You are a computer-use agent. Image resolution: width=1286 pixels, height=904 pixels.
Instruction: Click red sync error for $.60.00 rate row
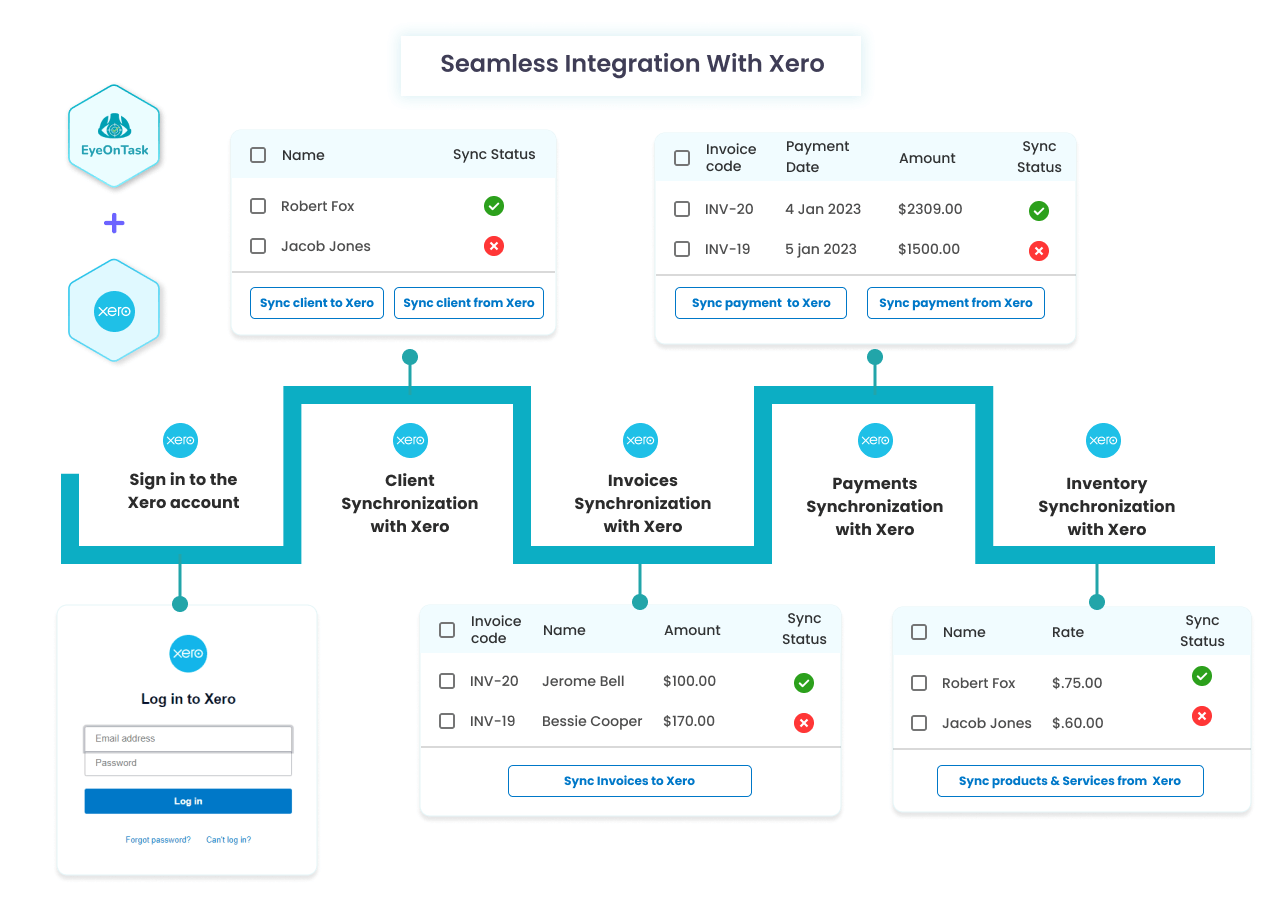pyautogui.click(x=1202, y=716)
